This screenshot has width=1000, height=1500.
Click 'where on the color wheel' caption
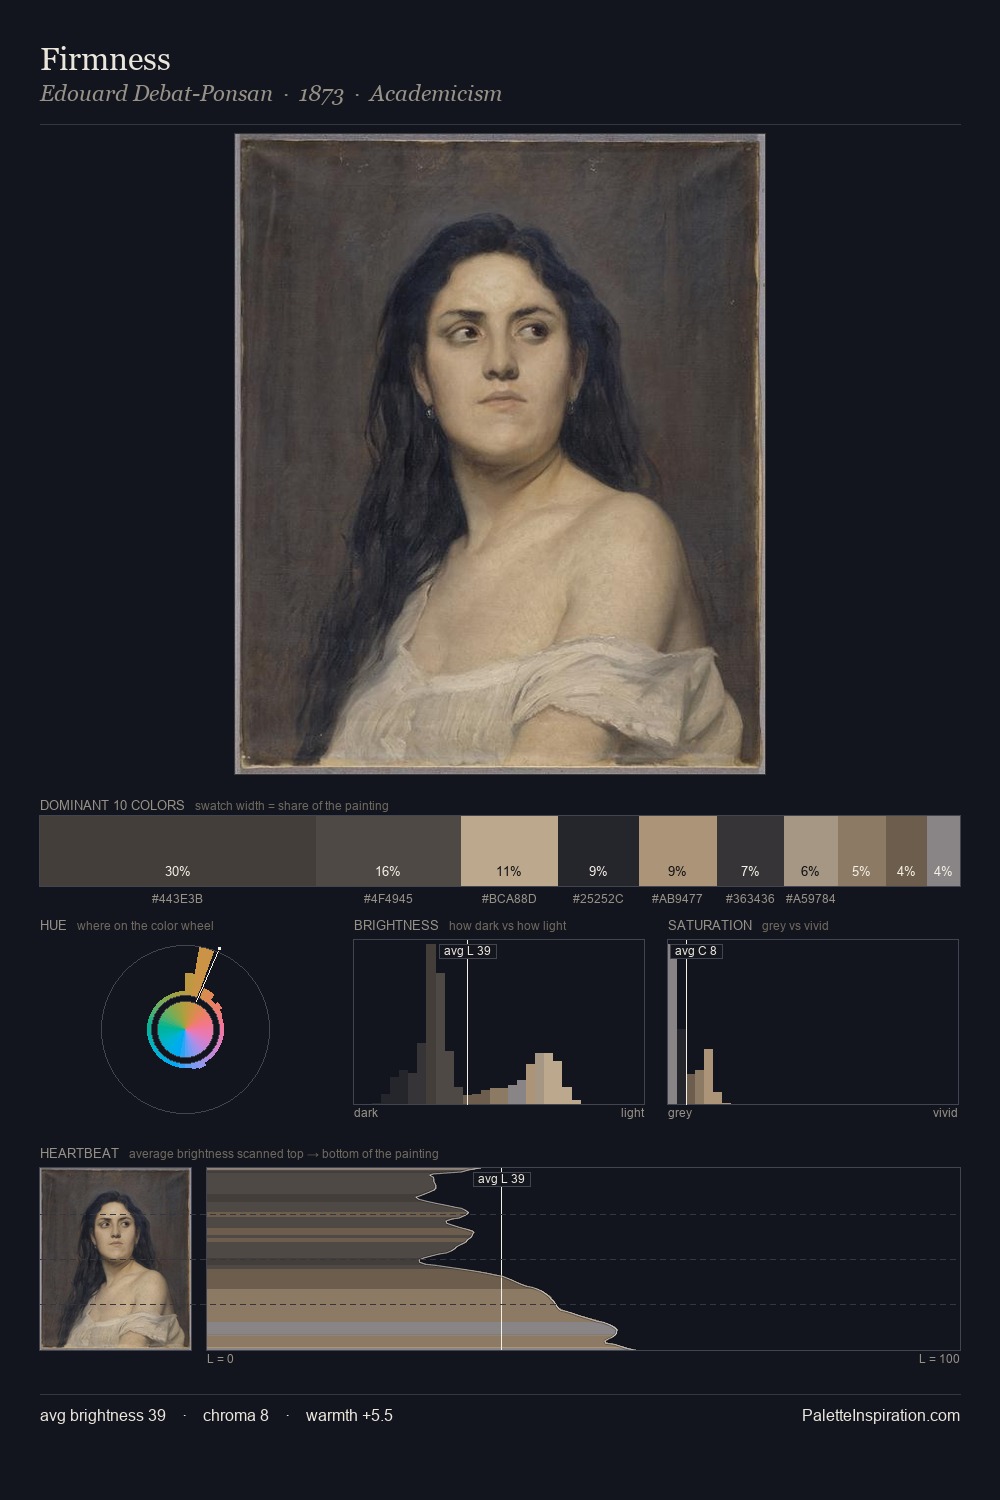pyautogui.click(x=145, y=925)
